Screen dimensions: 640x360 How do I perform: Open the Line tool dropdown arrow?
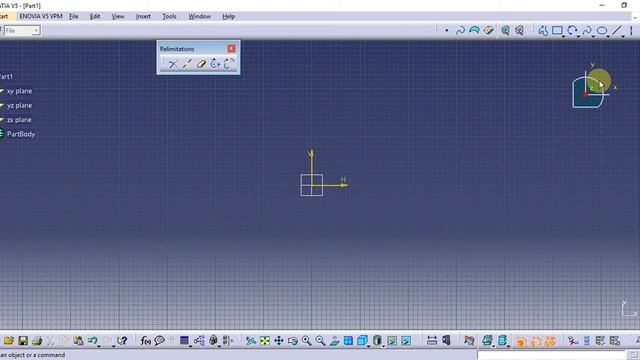tap(623, 36)
